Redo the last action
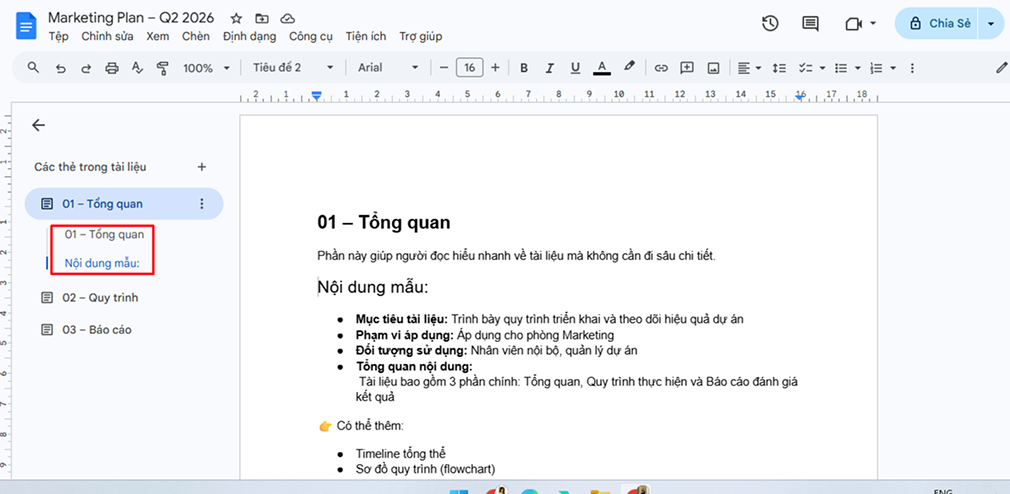 click(x=86, y=68)
